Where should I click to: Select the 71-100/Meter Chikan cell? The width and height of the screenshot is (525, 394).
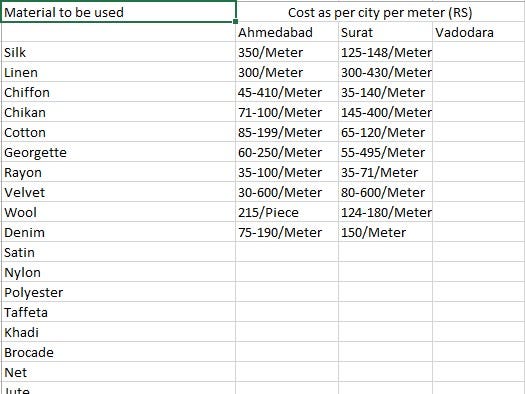point(287,112)
